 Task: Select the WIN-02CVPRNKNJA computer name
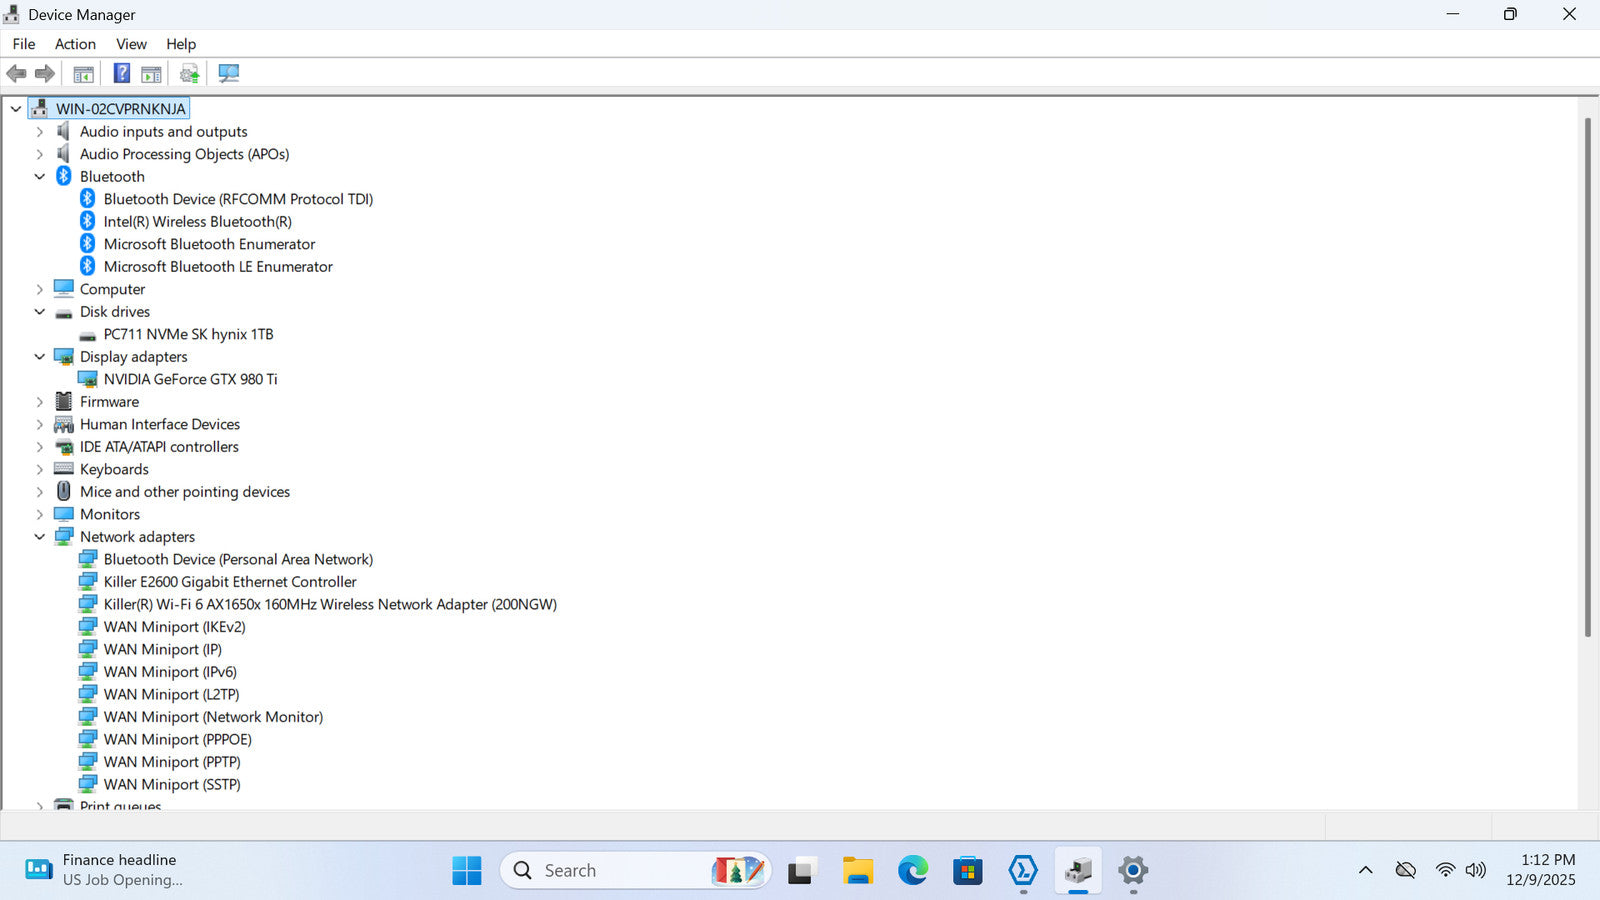coord(121,109)
